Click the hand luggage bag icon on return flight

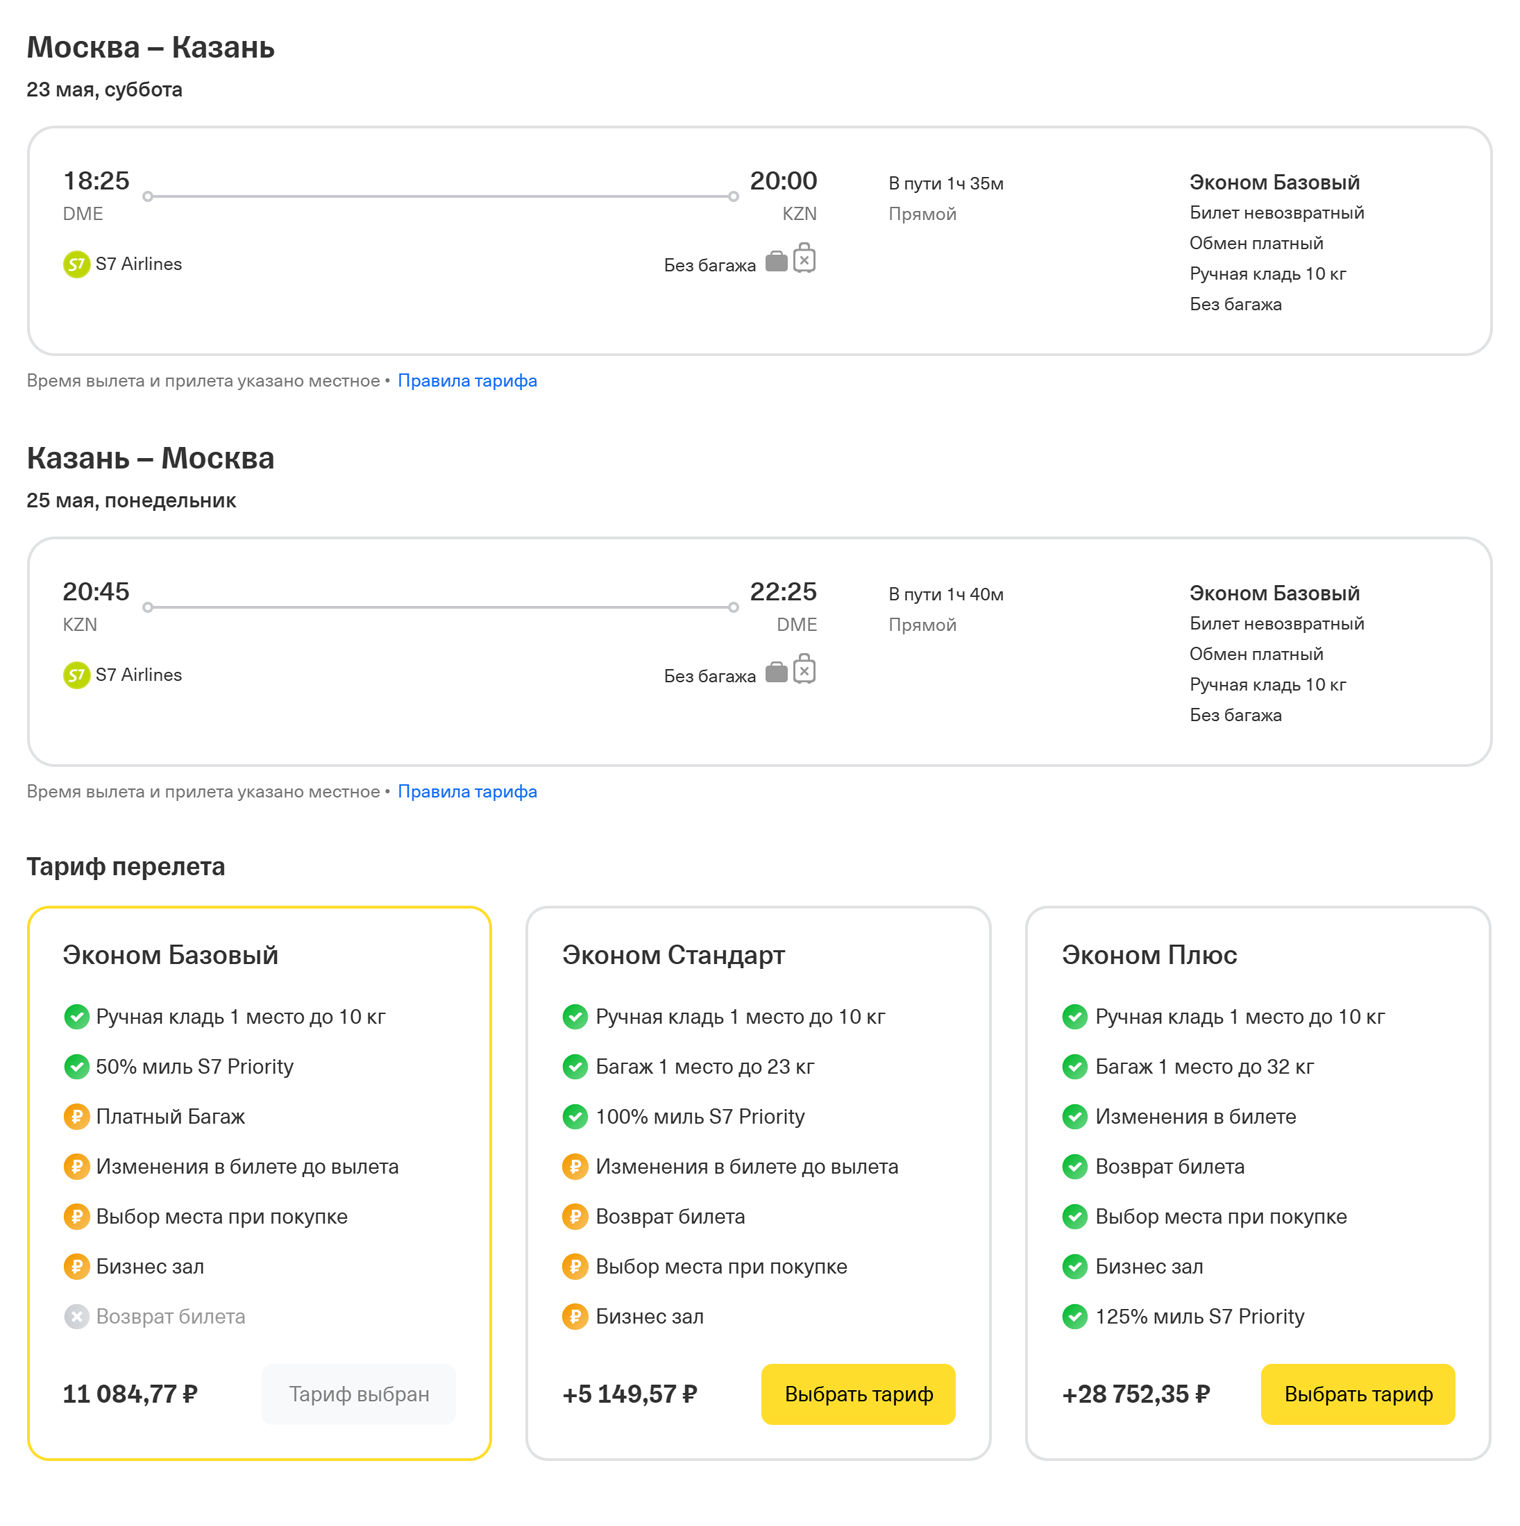tap(776, 673)
